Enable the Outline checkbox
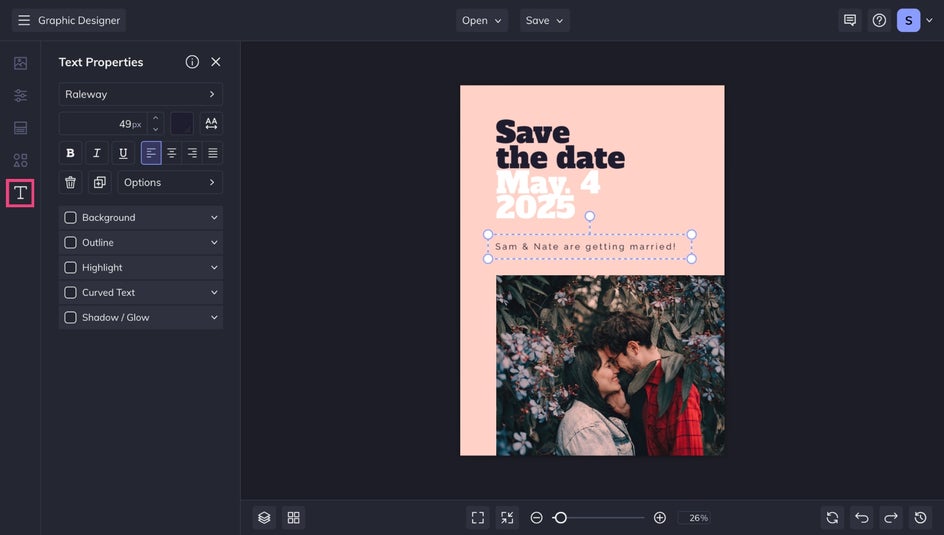The height and width of the screenshot is (535, 944). click(x=70, y=243)
